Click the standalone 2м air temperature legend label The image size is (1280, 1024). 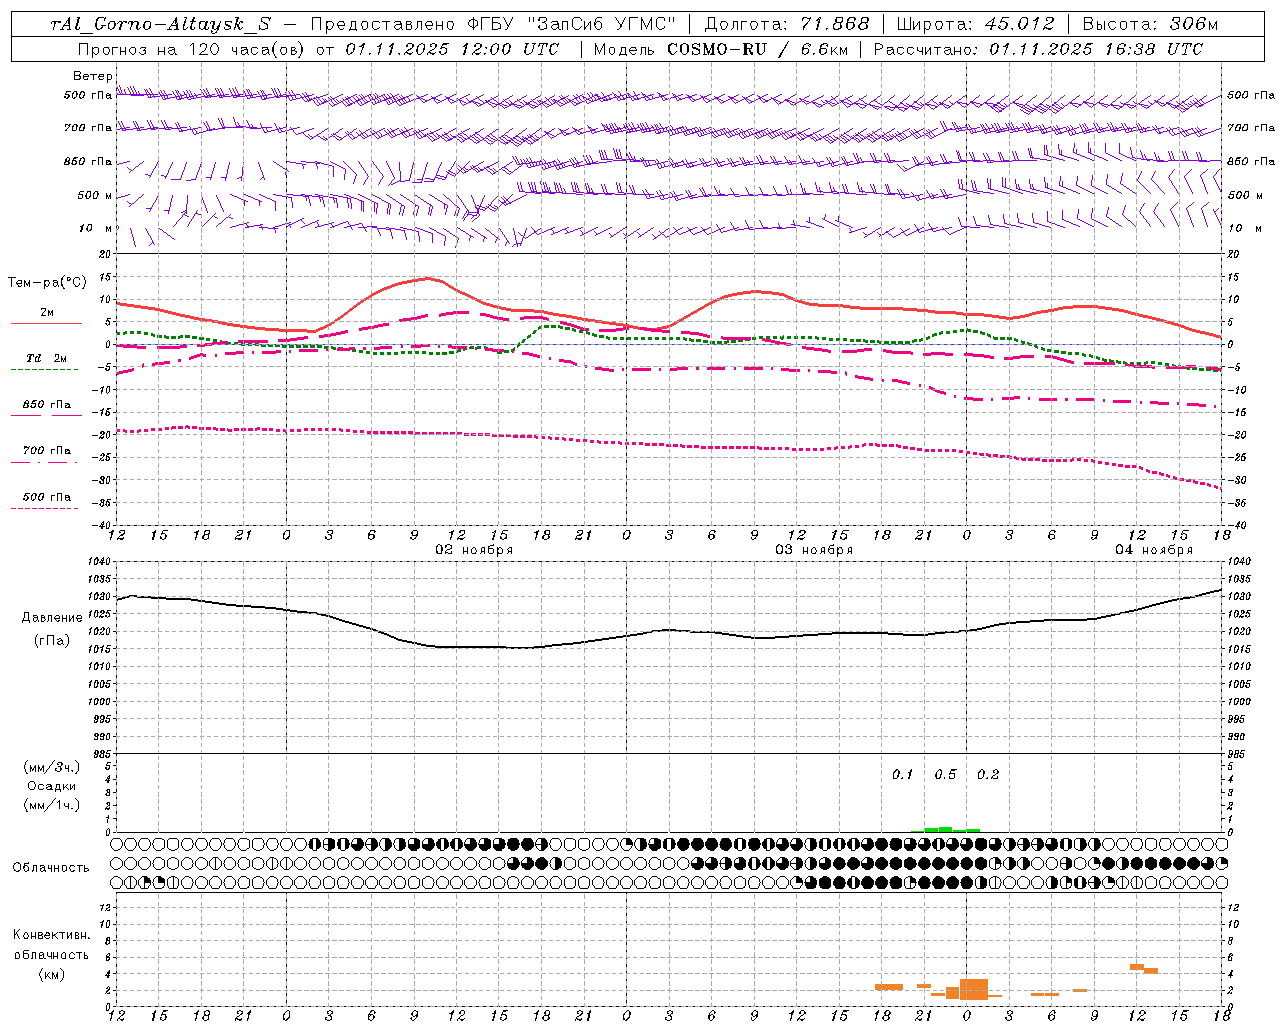tap(47, 313)
